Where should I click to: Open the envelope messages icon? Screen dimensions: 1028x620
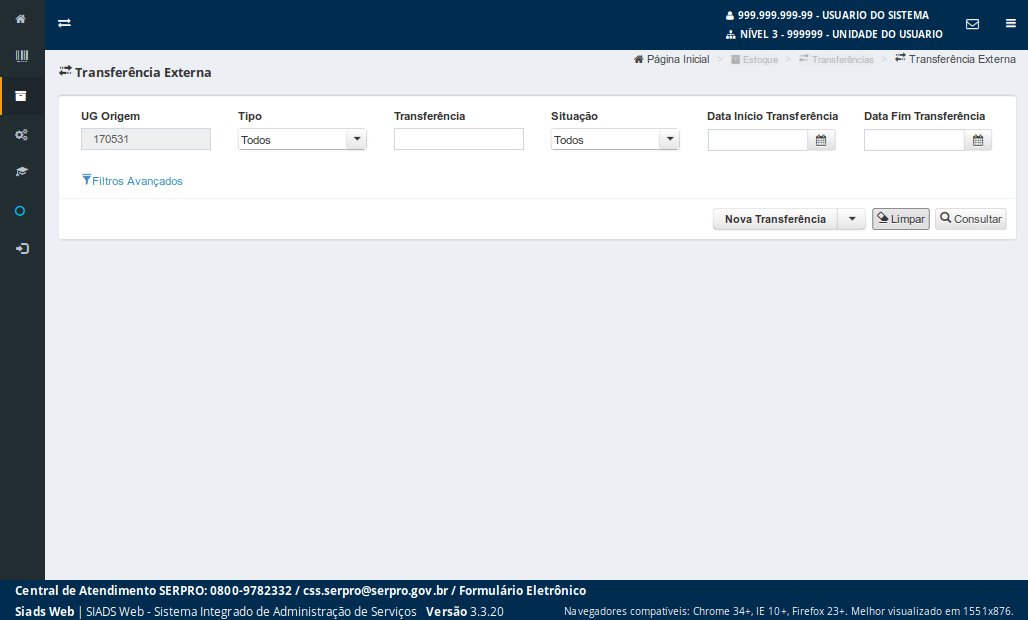(x=972, y=24)
